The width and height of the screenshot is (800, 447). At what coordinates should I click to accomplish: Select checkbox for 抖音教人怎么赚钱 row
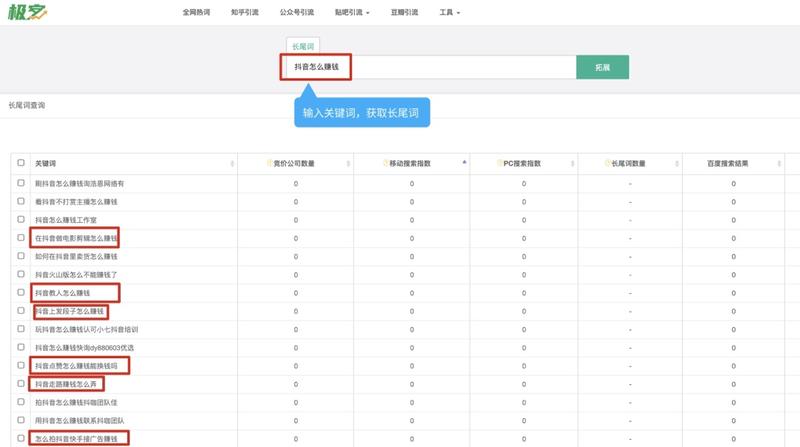point(21,293)
